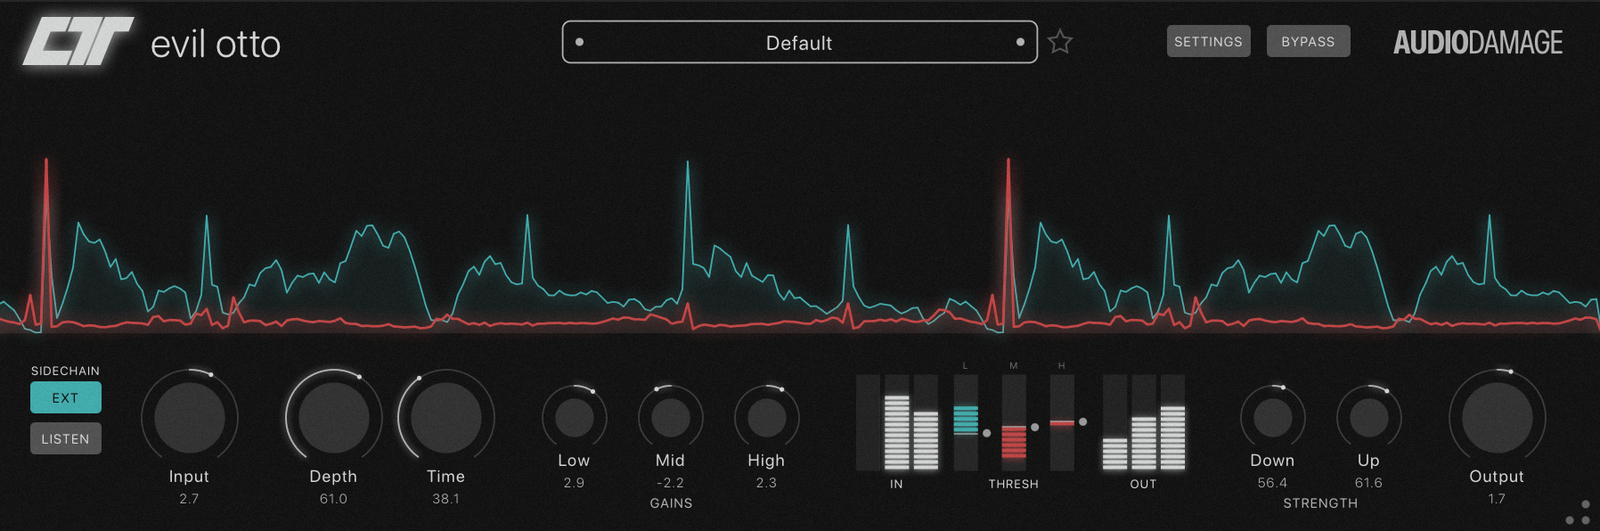The height and width of the screenshot is (531, 1600).
Task: Click the Down strength knob
Action: click(1272, 417)
